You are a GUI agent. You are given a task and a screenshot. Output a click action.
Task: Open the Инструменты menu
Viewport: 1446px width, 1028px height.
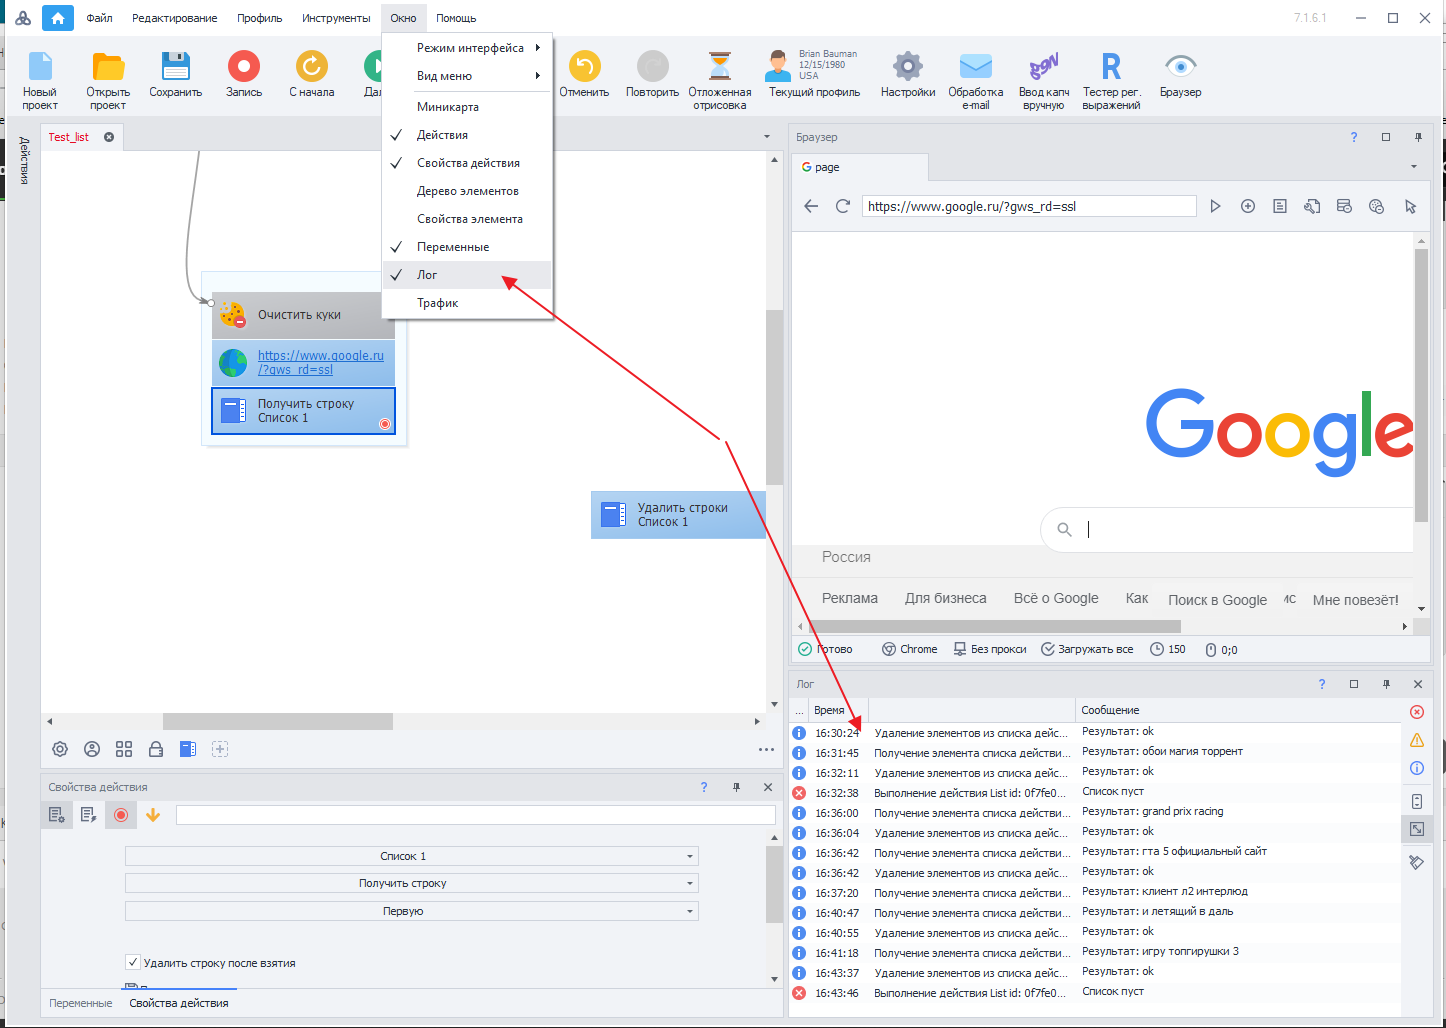coord(336,18)
